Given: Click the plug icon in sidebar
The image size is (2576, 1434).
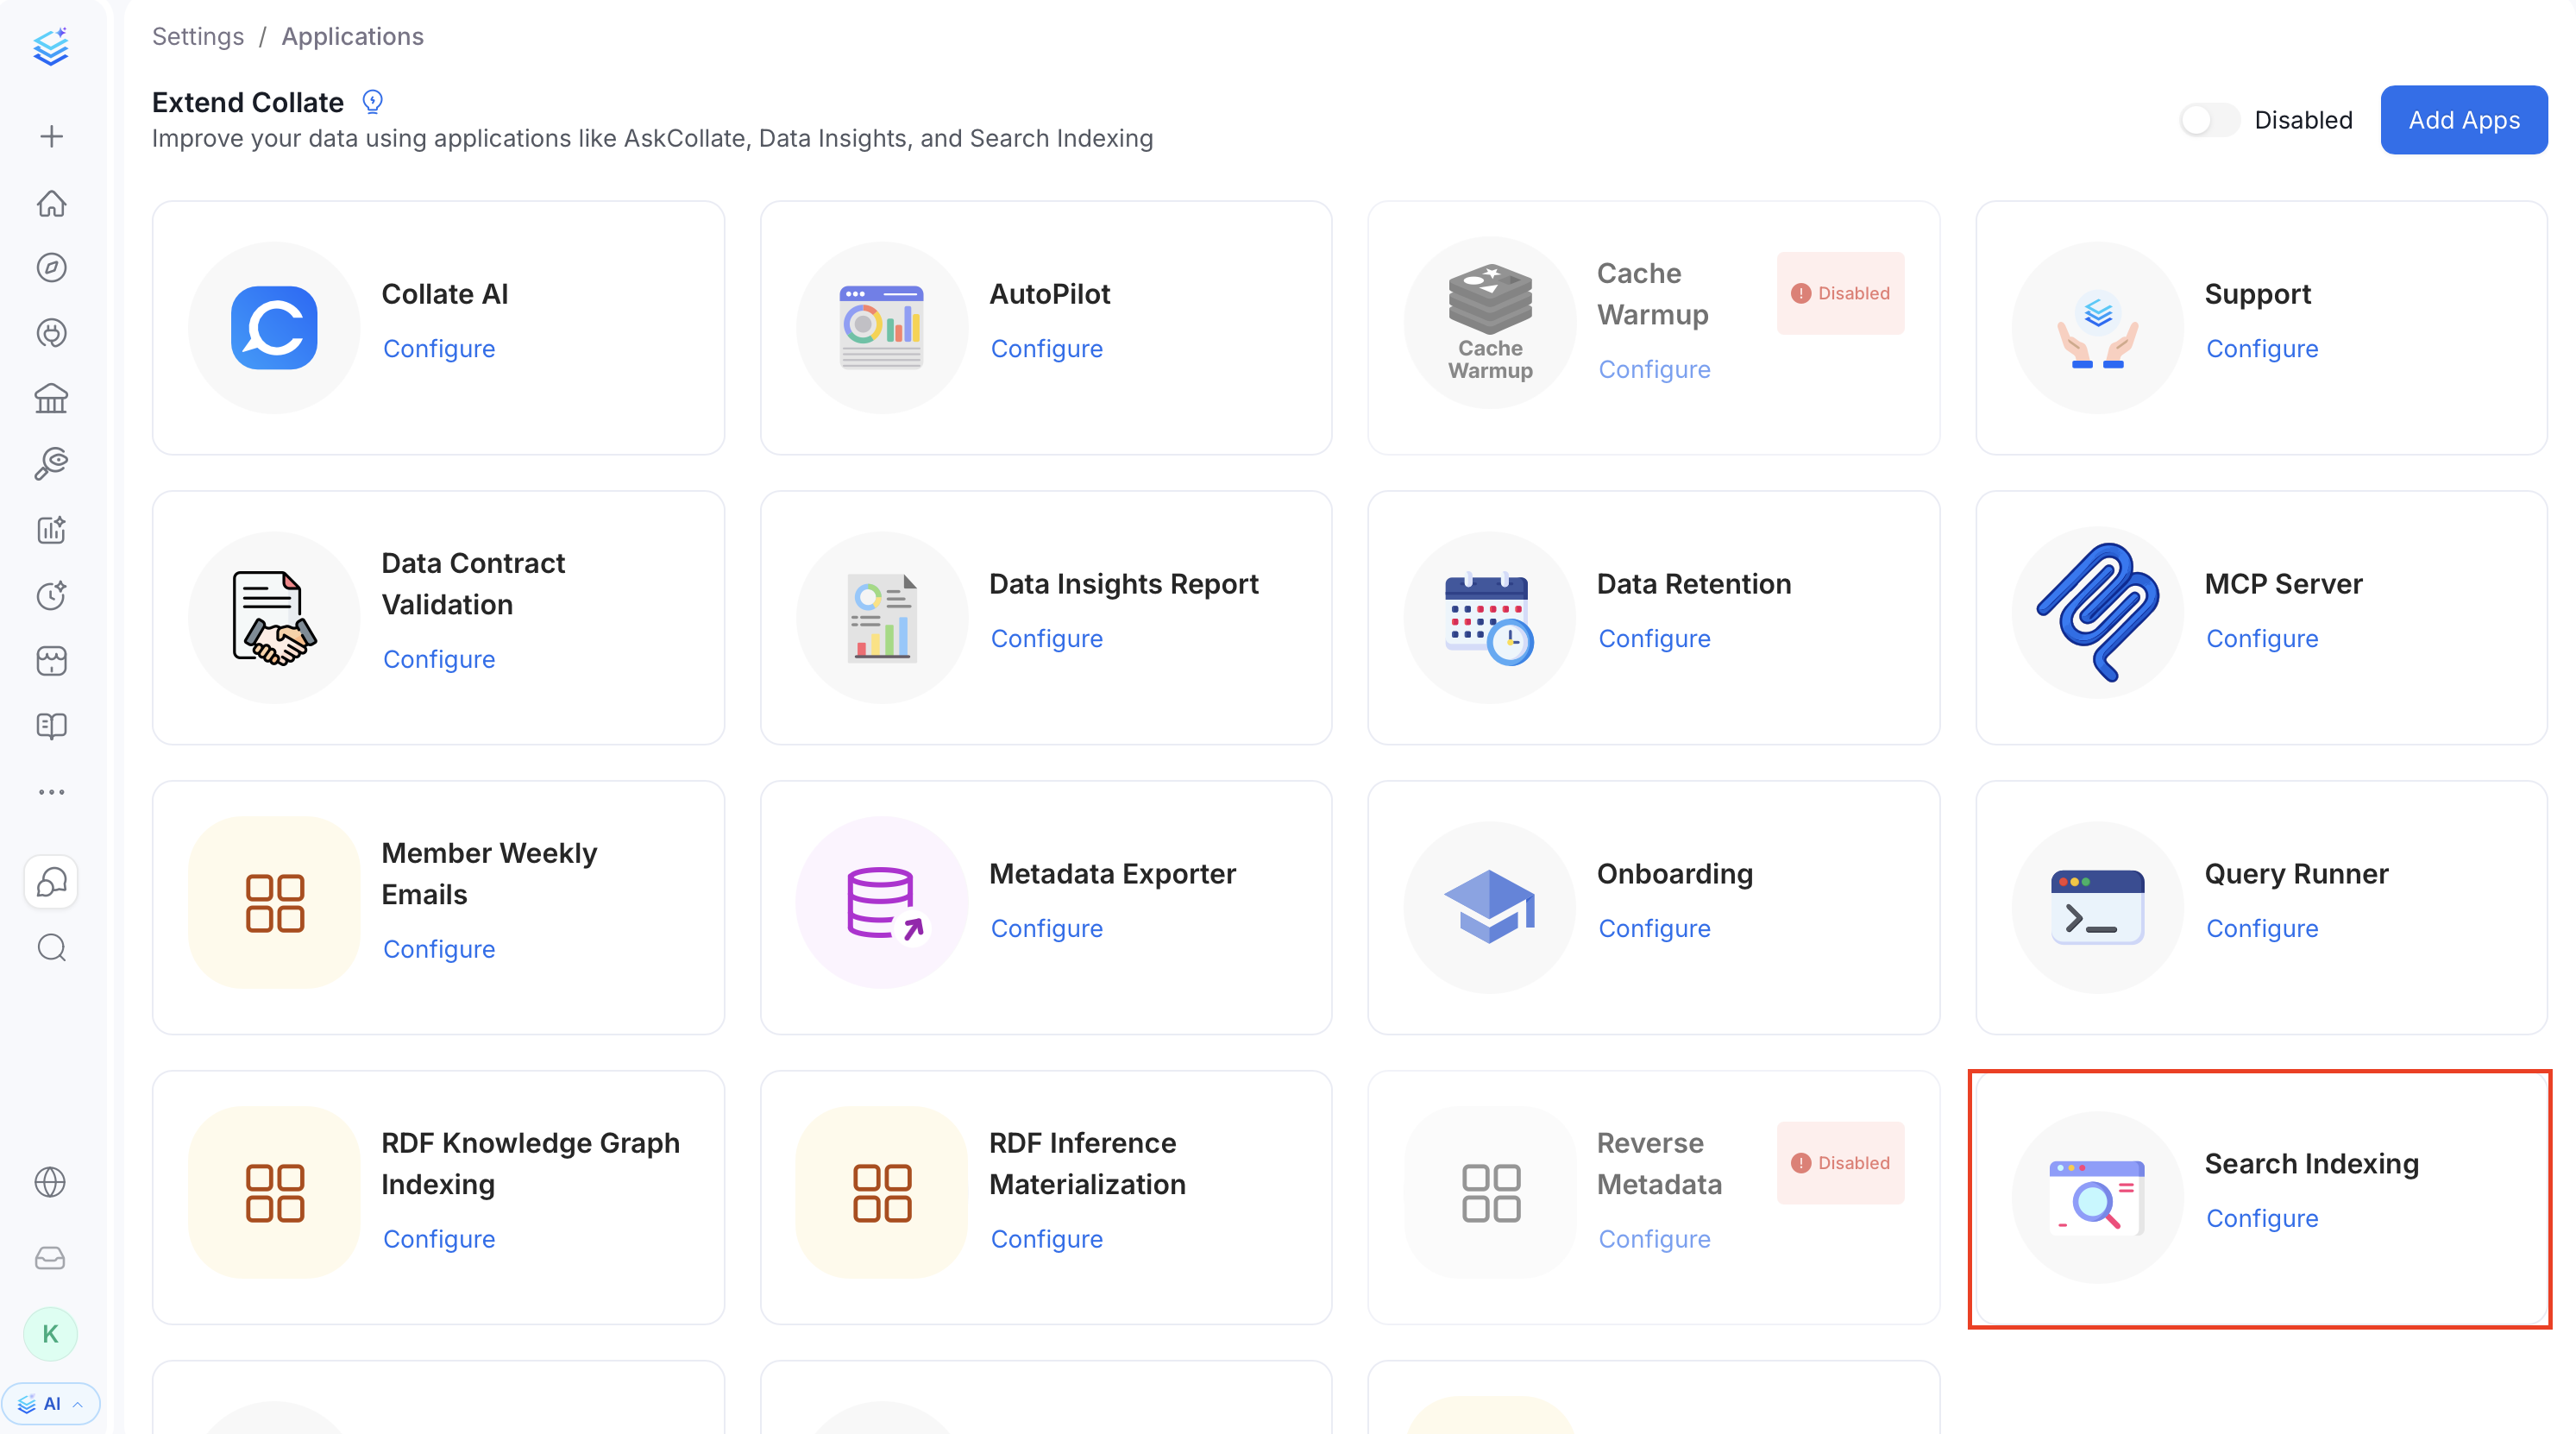Looking at the screenshot, I should (x=51, y=333).
